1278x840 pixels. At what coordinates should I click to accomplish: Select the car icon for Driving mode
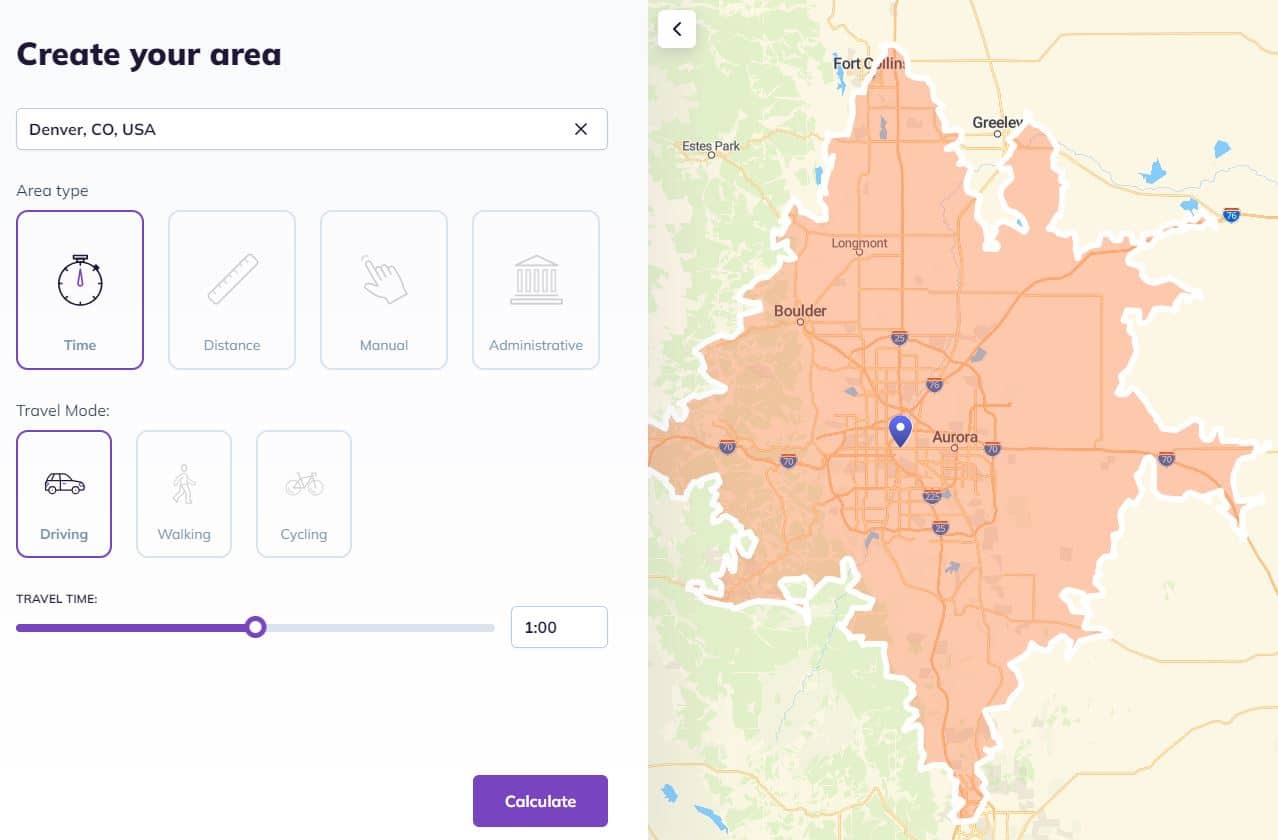[64, 483]
